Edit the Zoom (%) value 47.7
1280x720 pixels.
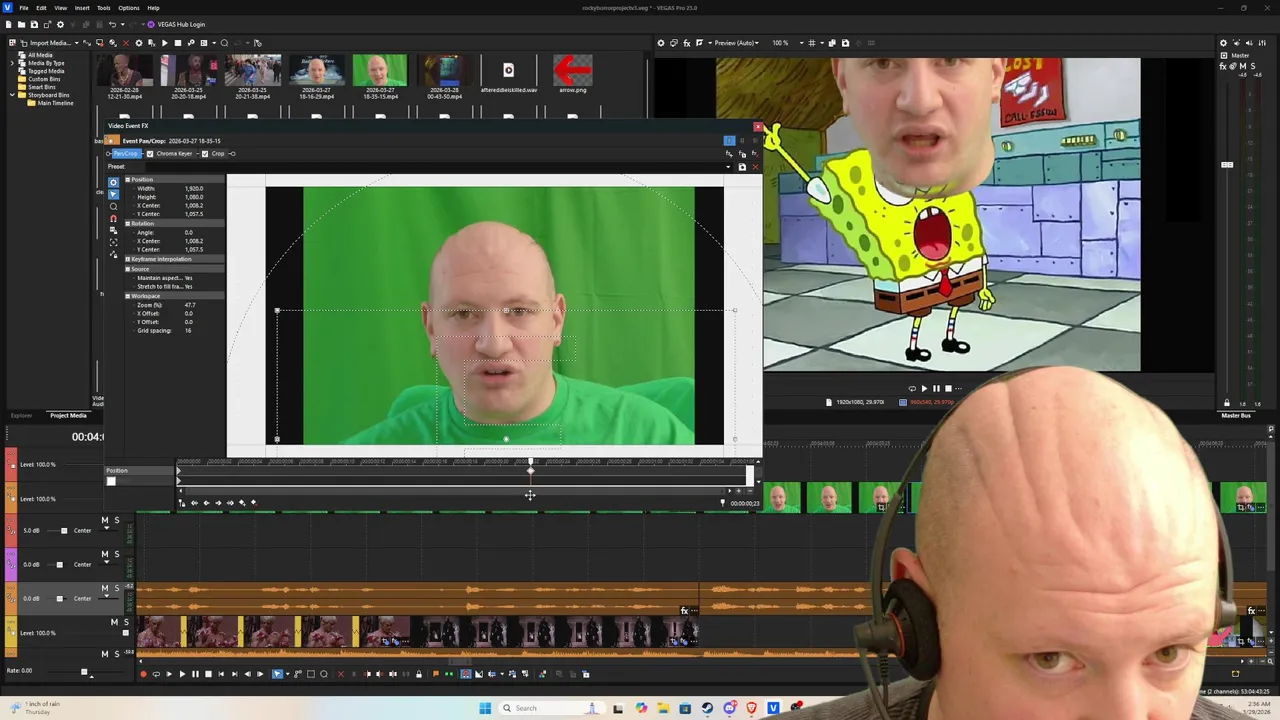coord(190,305)
